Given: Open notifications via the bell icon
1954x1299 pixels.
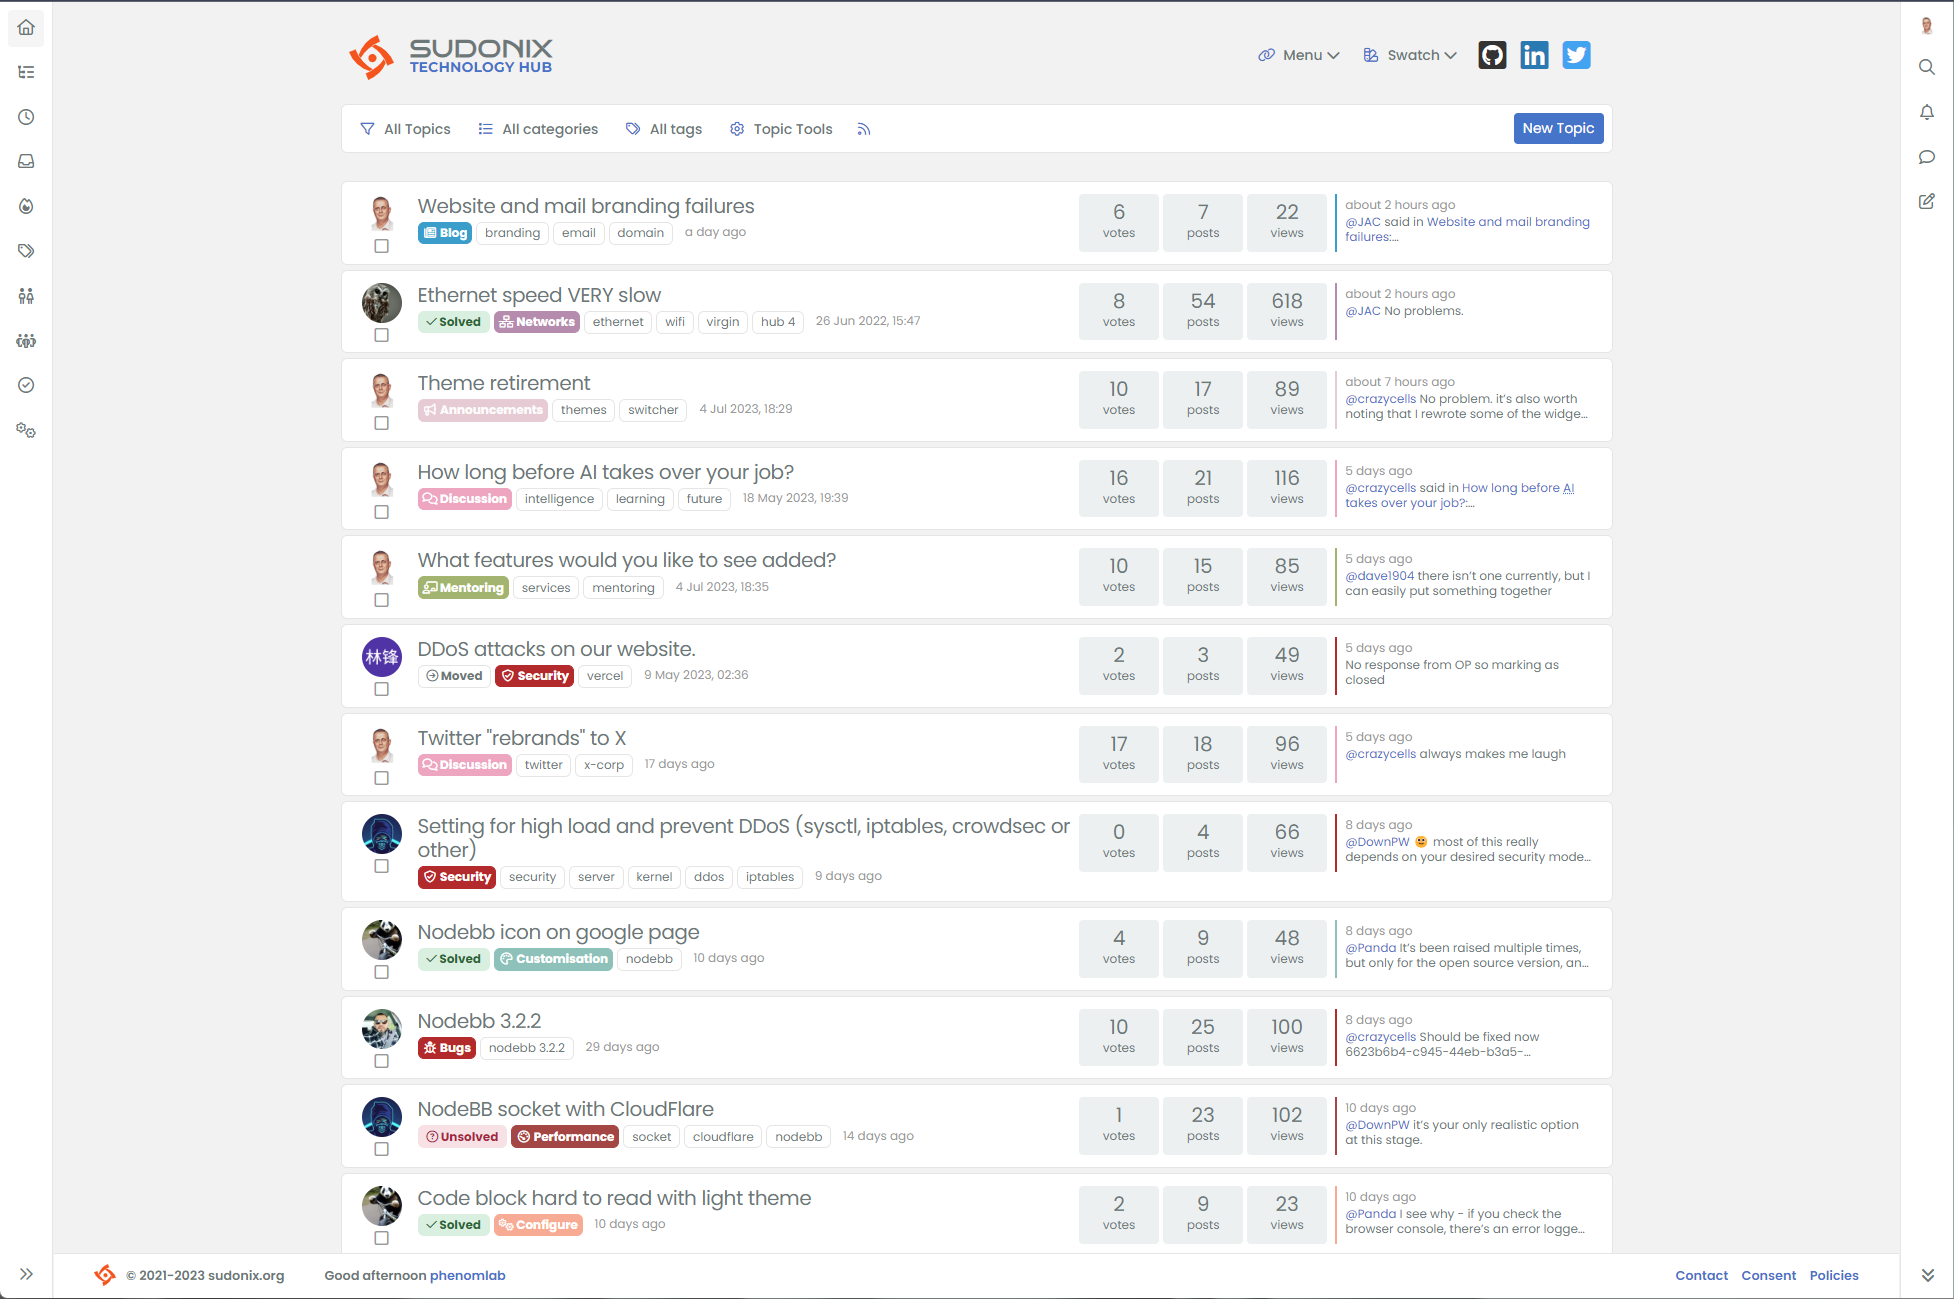Looking at the screenshot, I should coord(1928,112).
